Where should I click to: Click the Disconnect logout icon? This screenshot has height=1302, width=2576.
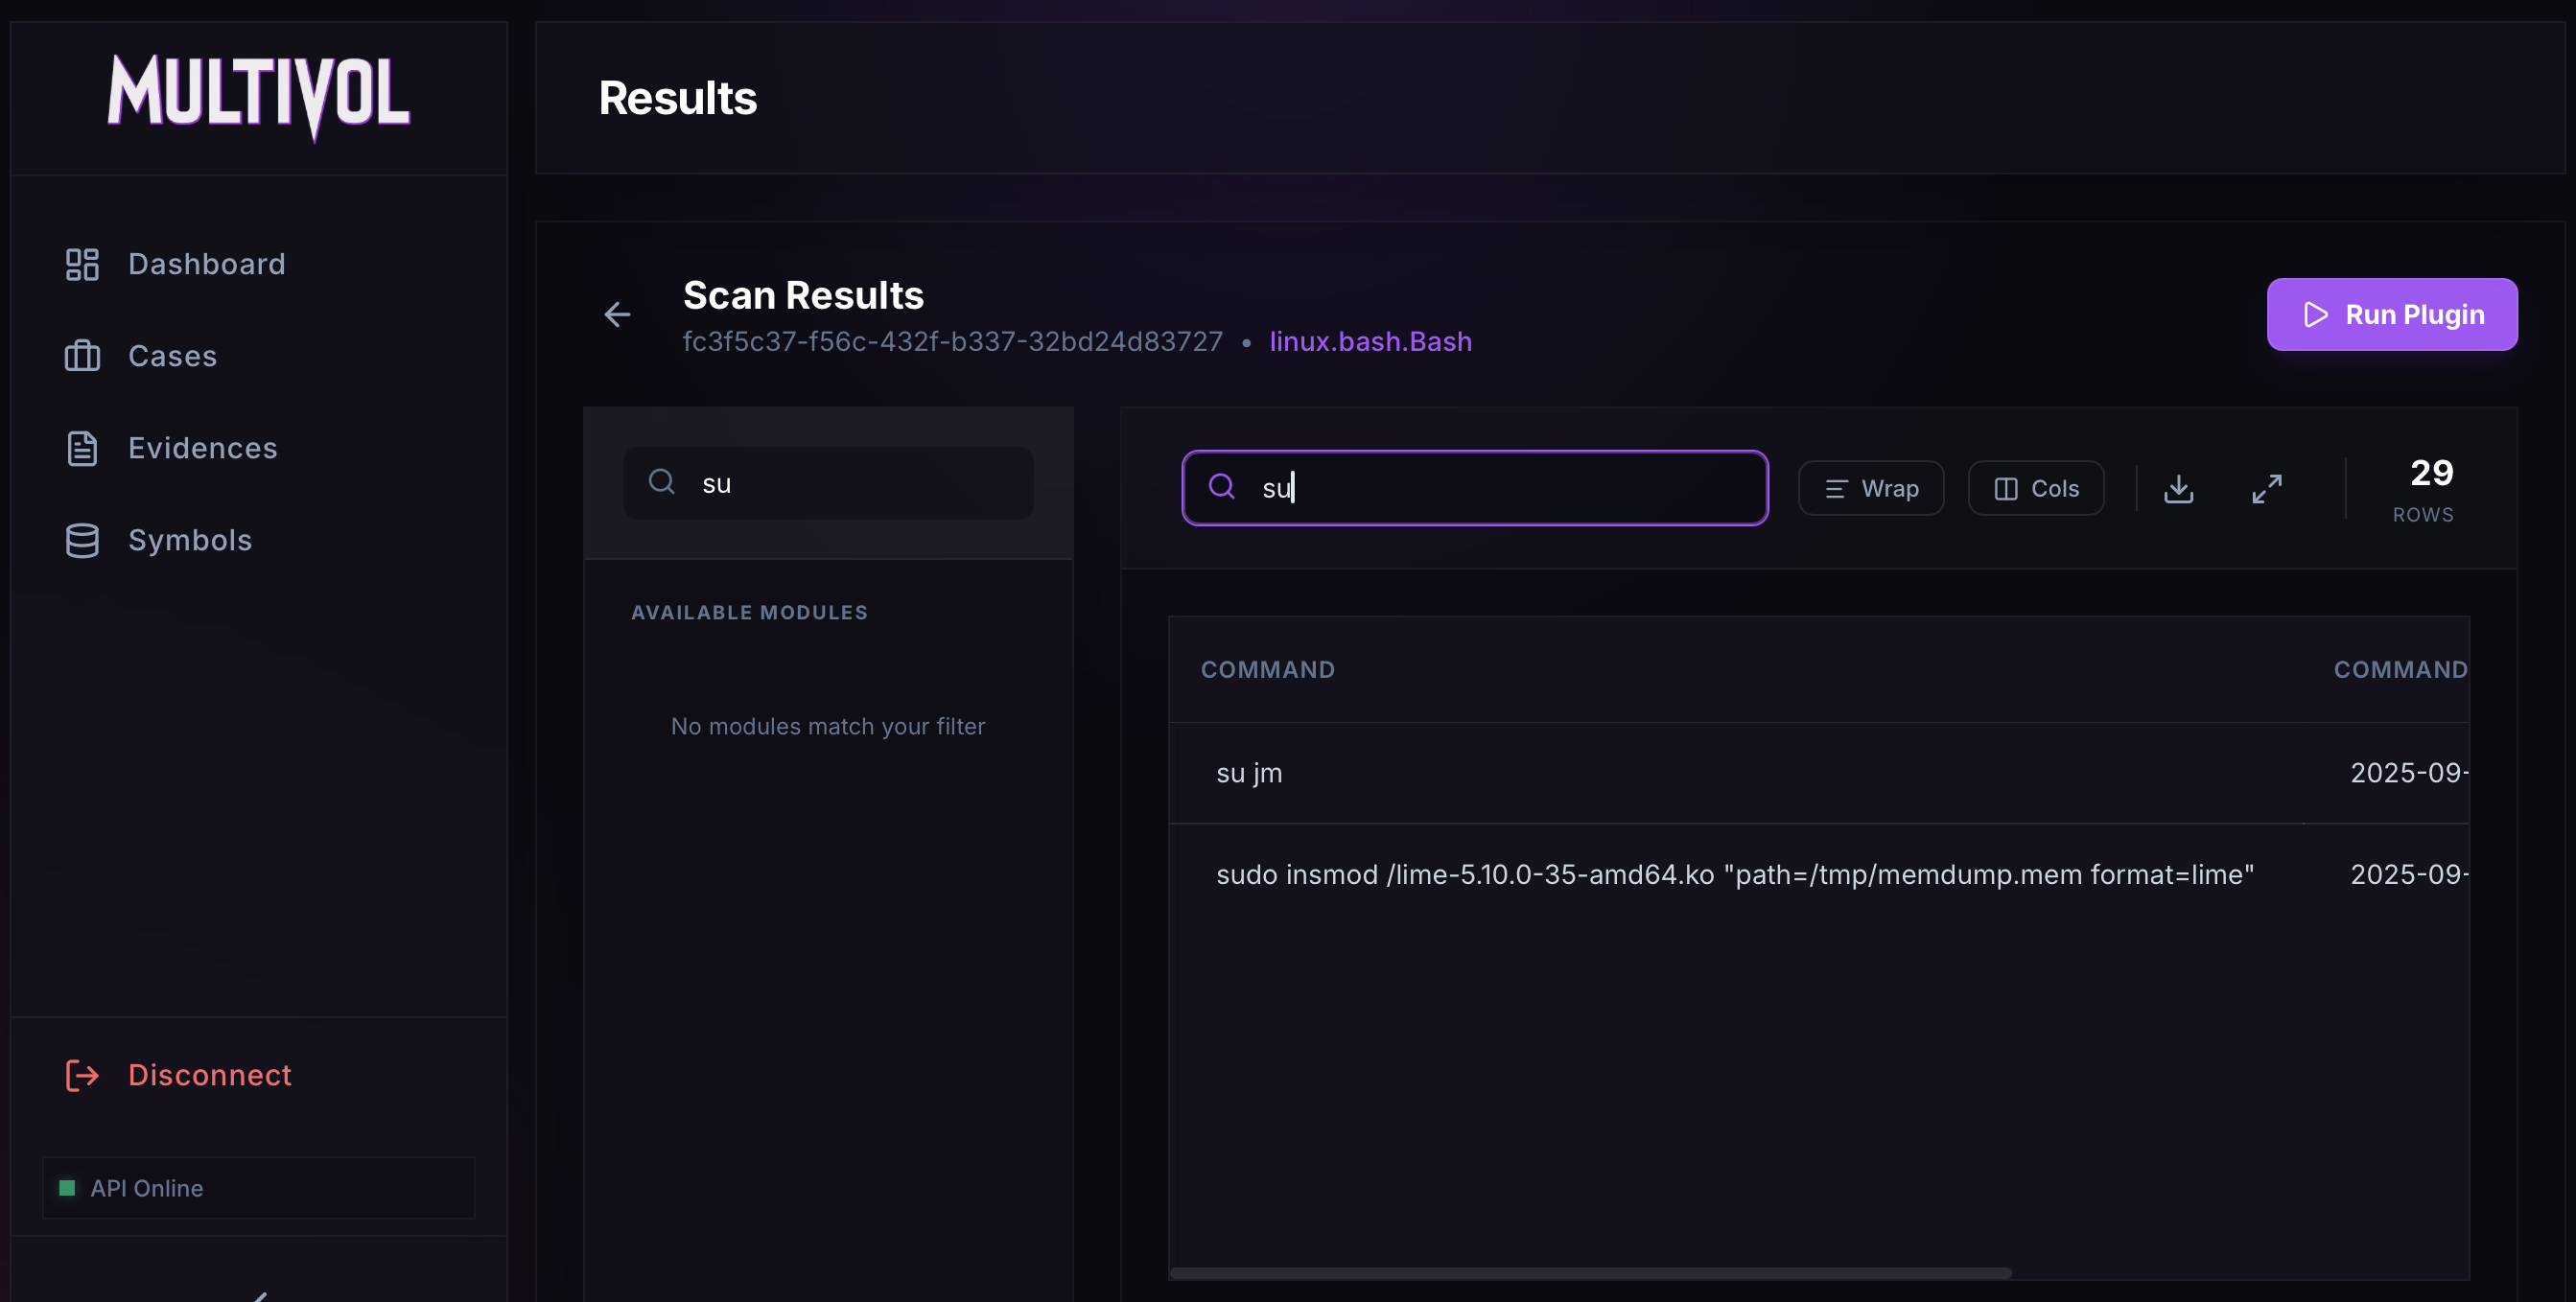82,1075
